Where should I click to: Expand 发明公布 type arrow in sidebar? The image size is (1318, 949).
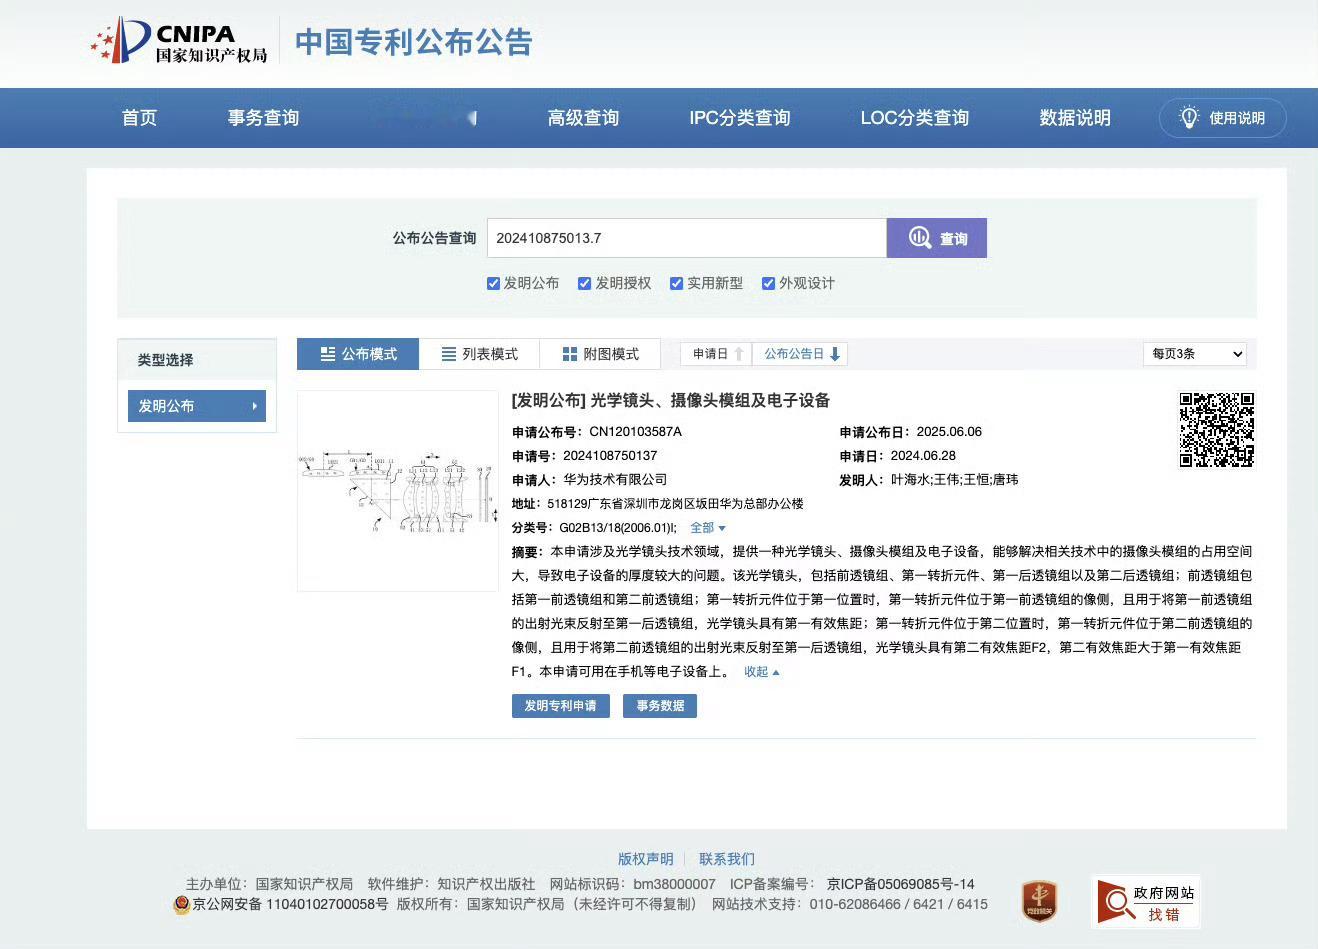pos(255,406)
